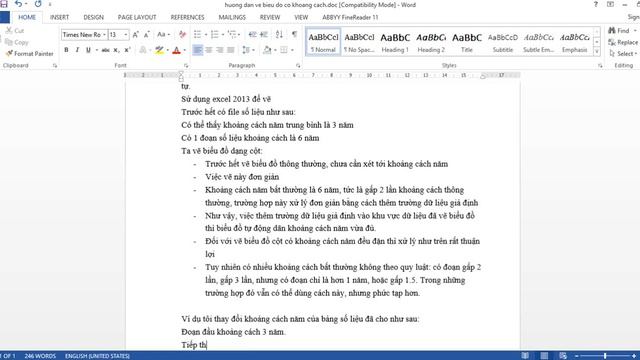Click the Grow Font icon
This screenshot has height=360, width=640.
tap(136, 35)
